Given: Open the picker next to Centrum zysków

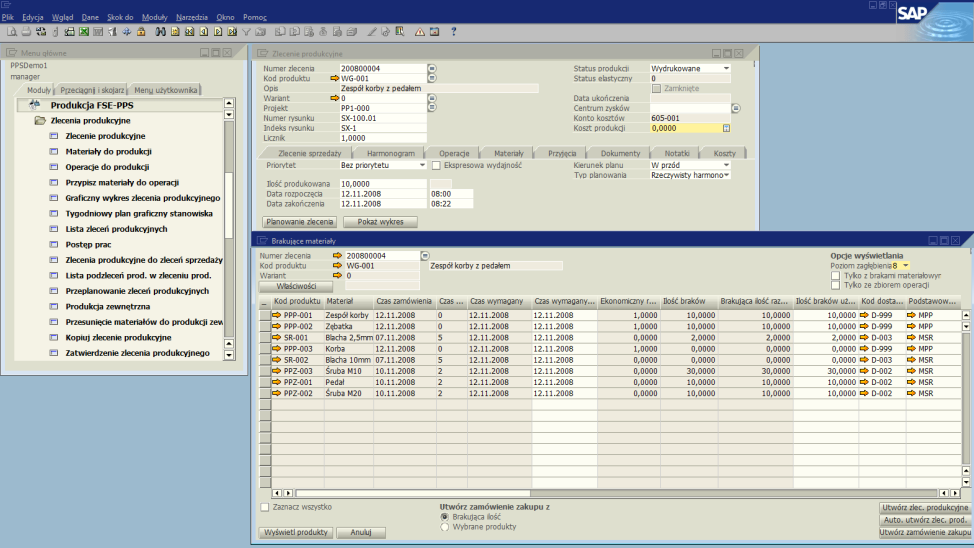Looking at the screenshot, I should (735, 108).
